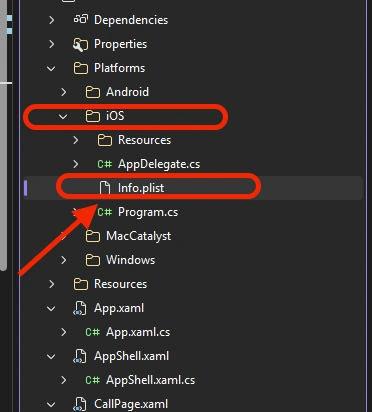
Task: Click the Properties wrench icon
Action: (80, 44)
